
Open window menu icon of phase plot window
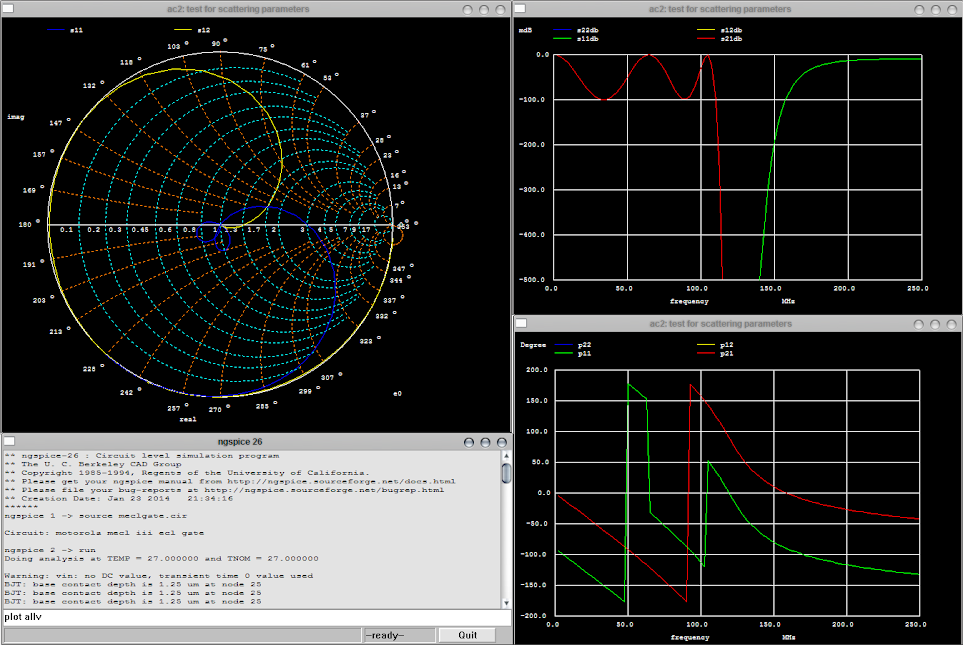521,323
